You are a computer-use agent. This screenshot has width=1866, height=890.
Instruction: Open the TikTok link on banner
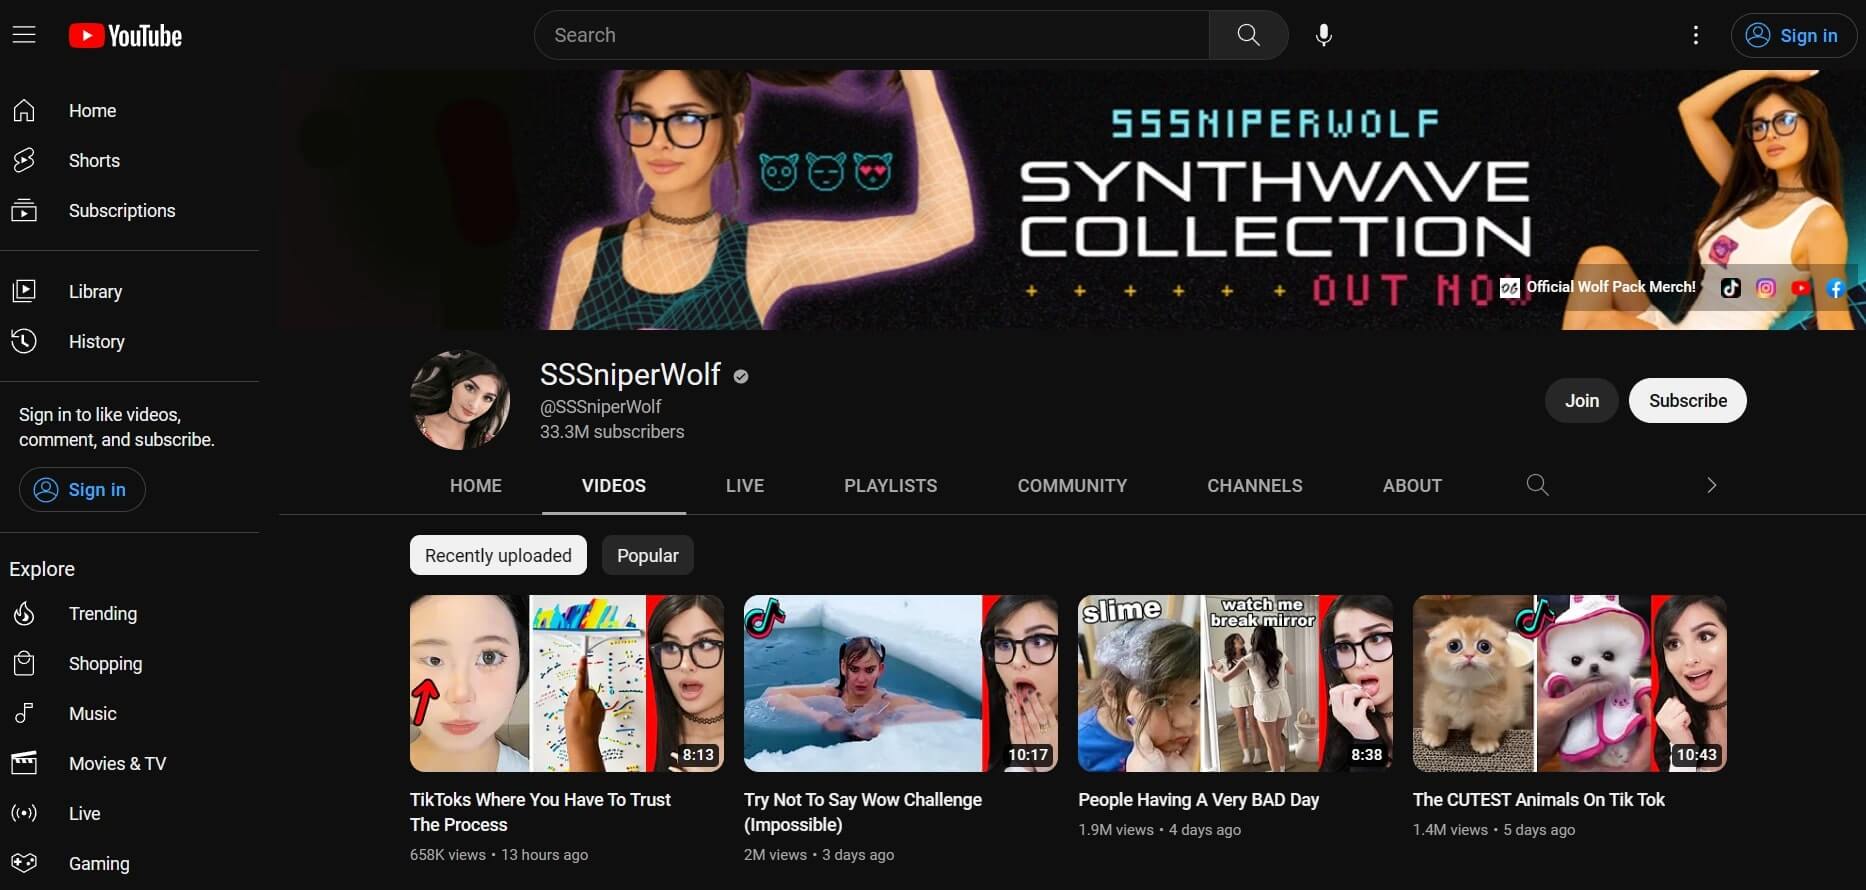click(x=1730, y=288)
